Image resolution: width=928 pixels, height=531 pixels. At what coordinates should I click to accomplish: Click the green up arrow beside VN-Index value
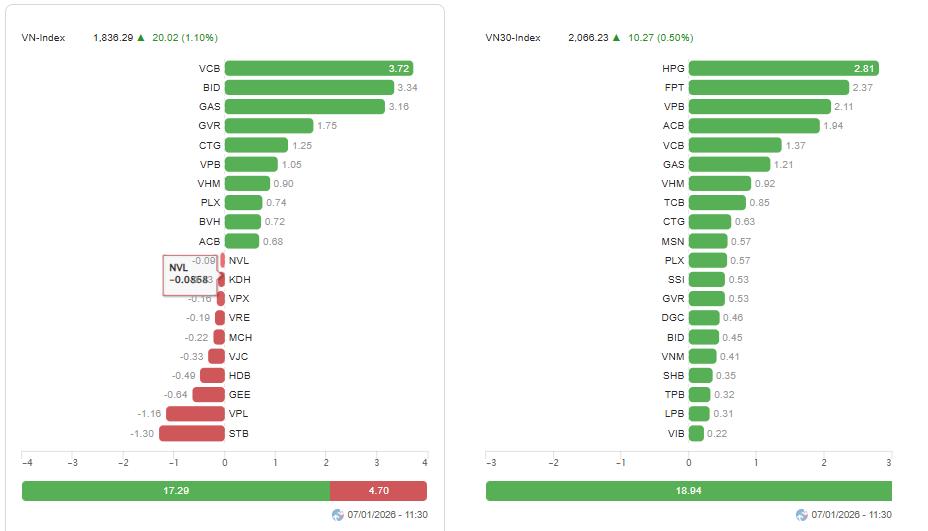145,37
